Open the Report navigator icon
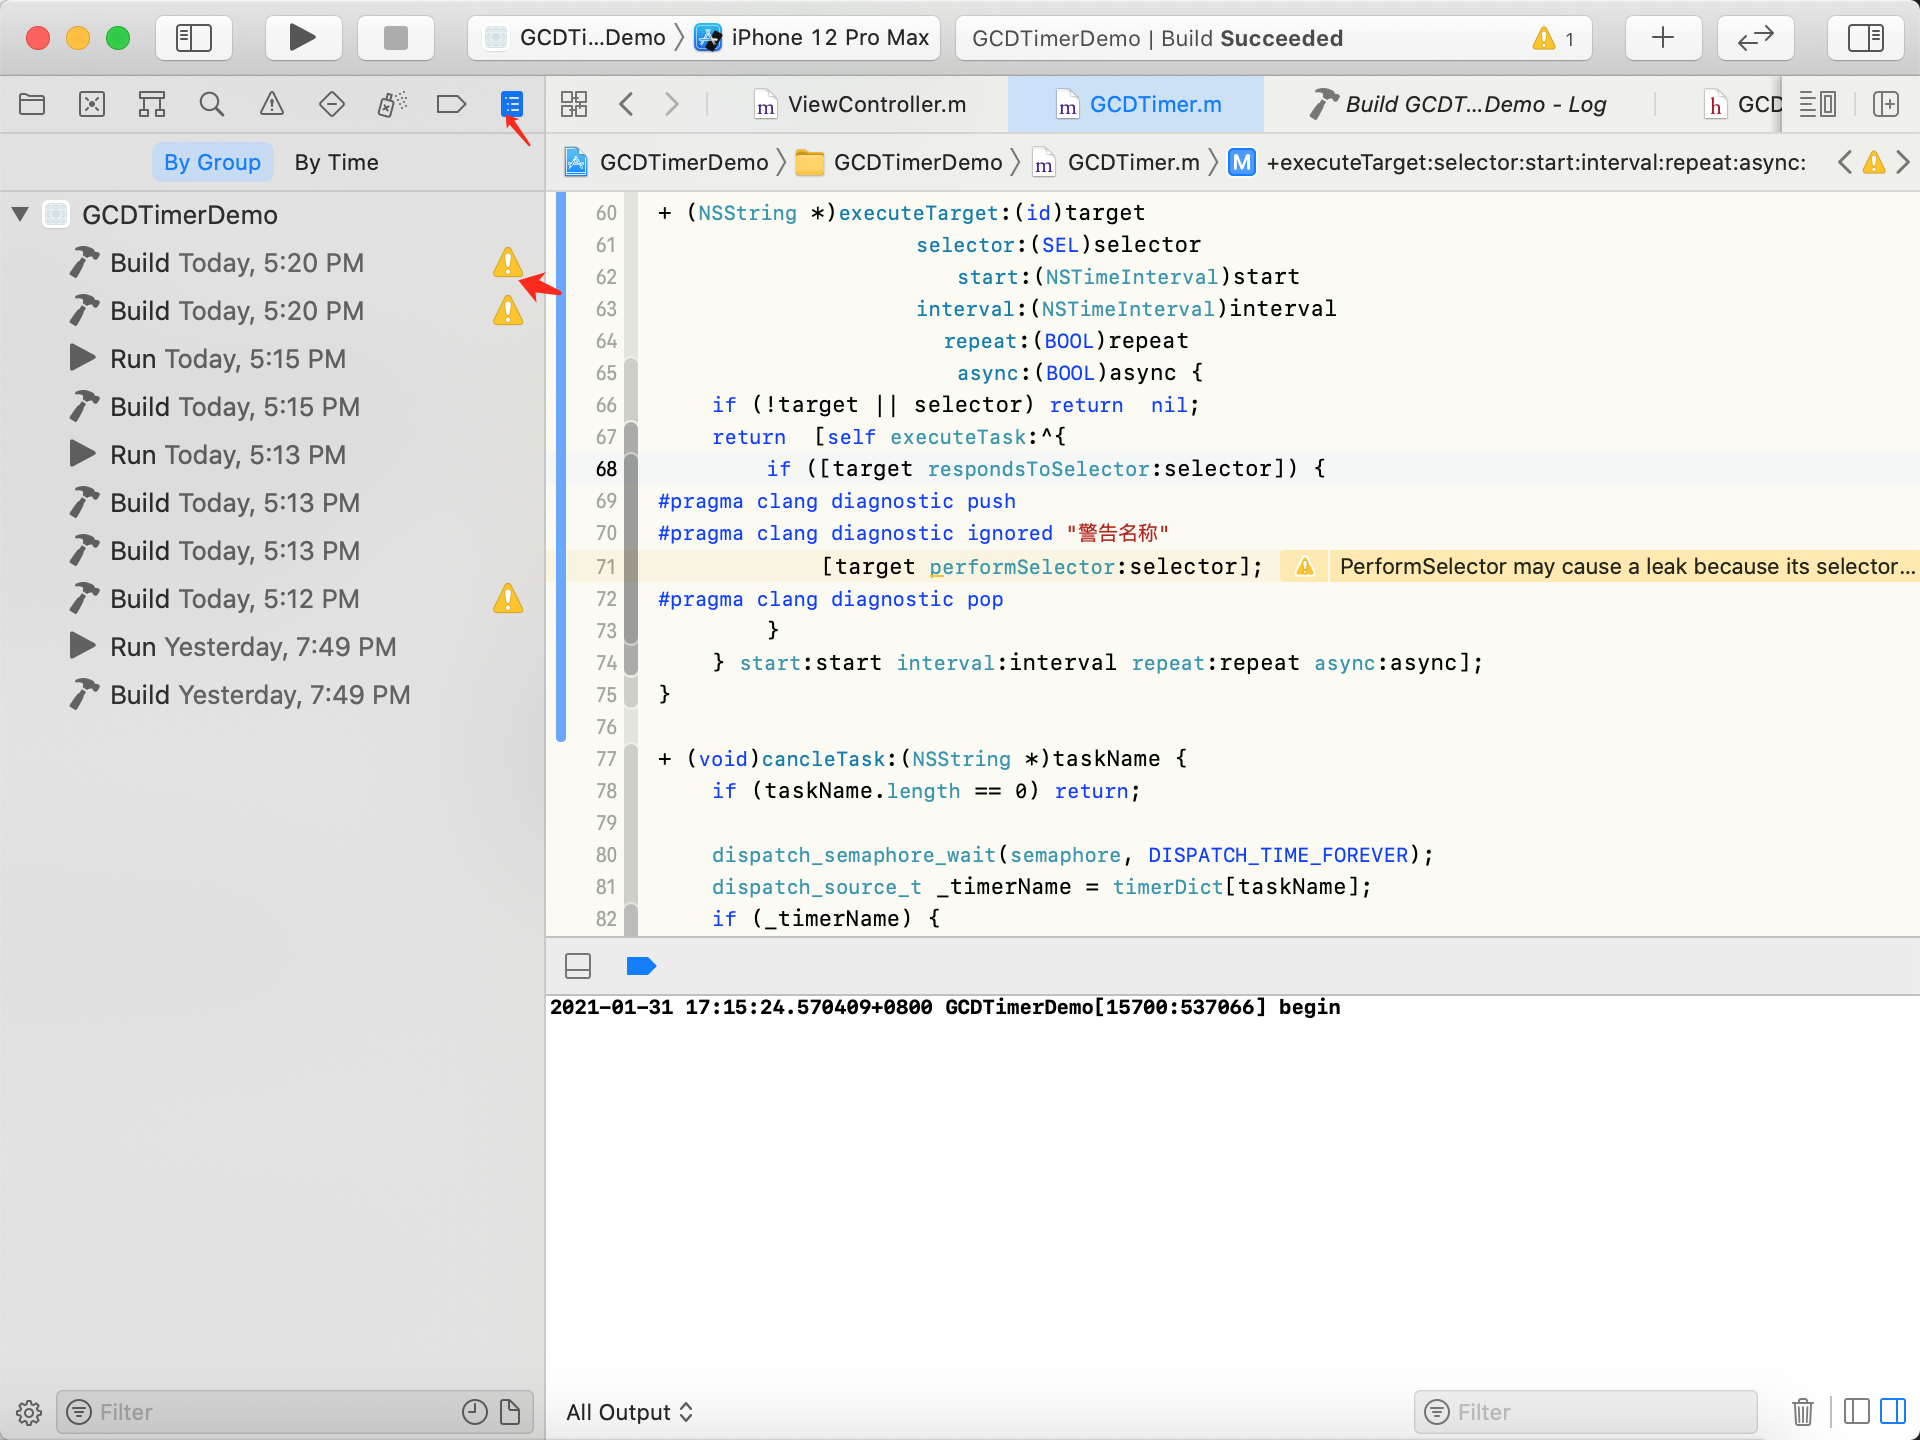 pyautogui.click(x=511, y=104)
